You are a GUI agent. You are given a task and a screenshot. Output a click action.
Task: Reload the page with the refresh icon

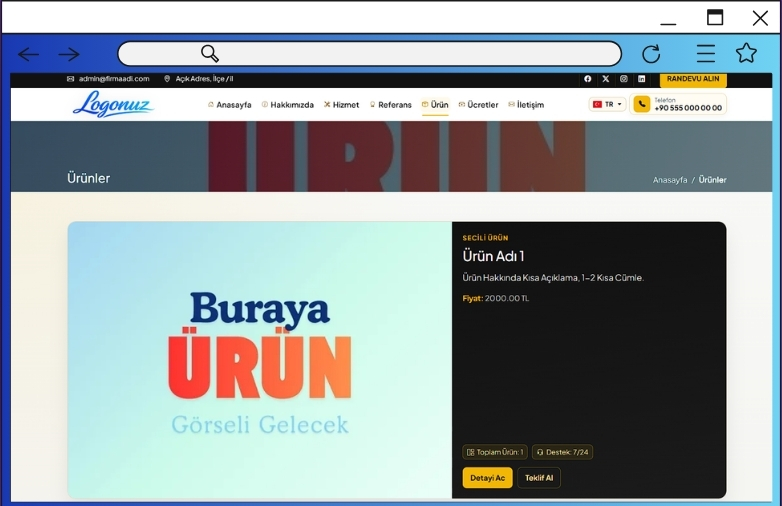point(651,54)
